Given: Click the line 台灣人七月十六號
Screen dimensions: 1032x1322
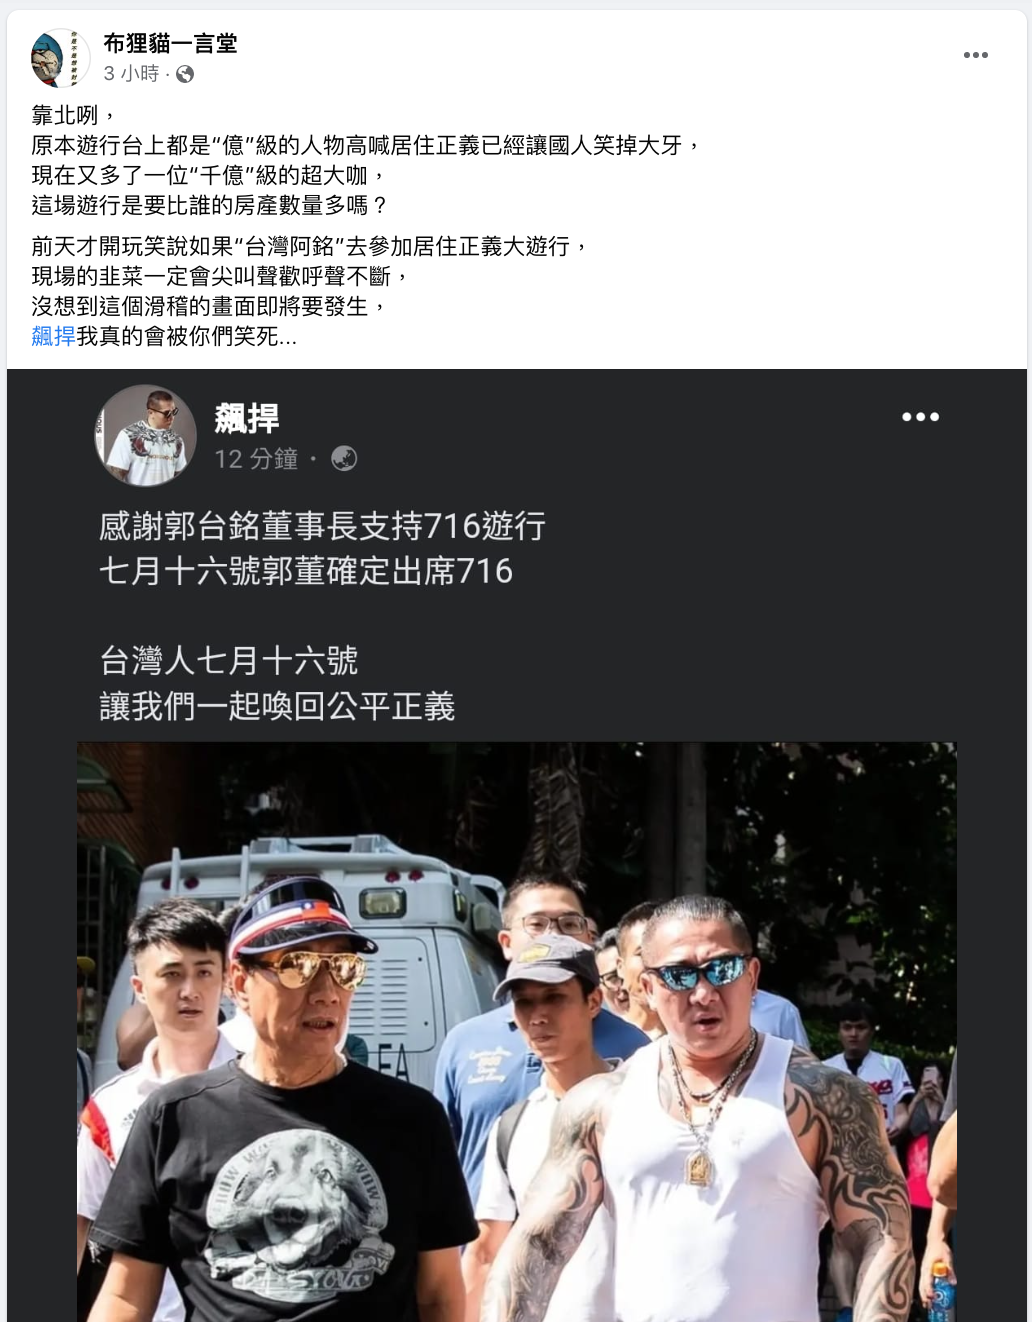Looking at the screenshot, I should tap(228, 661).
